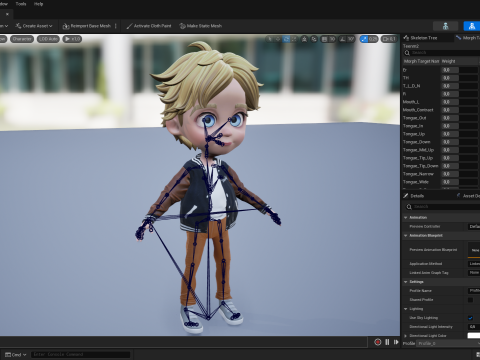Collapse the Lighting section
Screen dimensions: 480x360
pos(405,309)
